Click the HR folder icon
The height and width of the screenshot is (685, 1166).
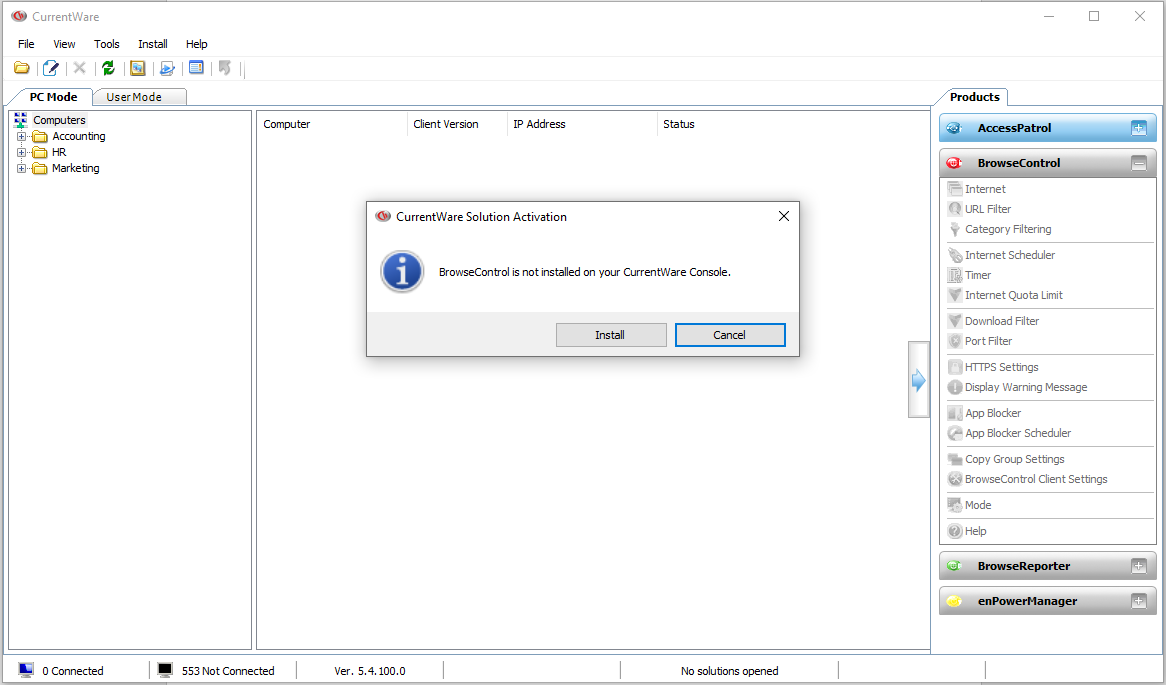coord(40,152)
